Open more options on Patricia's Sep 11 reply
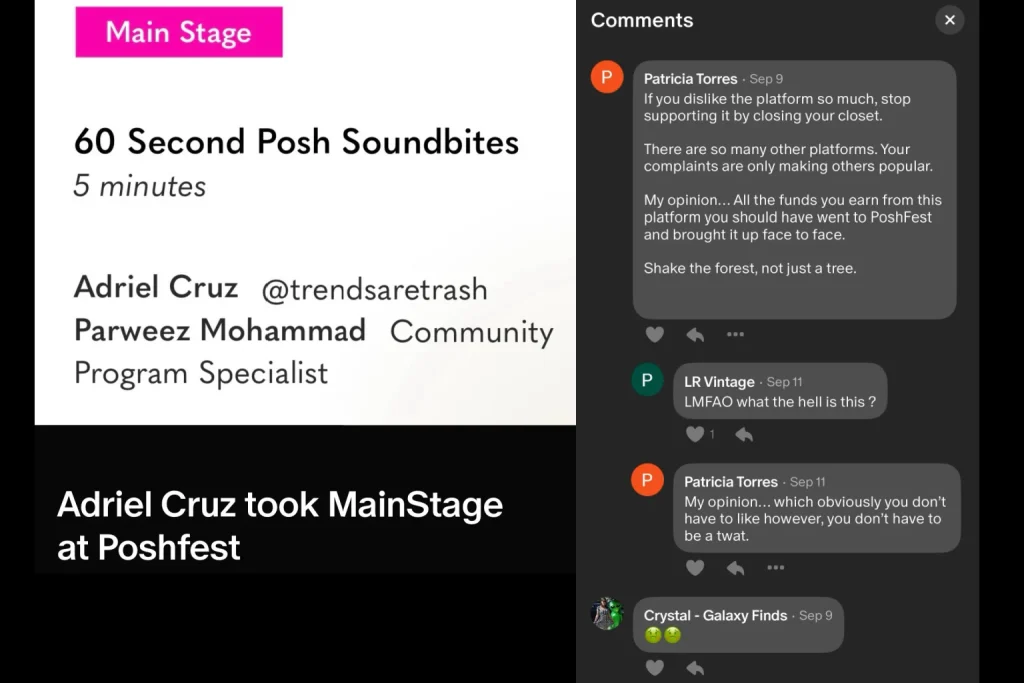The width and height of the screenshot is (1024, 683). tap(775, 568)
